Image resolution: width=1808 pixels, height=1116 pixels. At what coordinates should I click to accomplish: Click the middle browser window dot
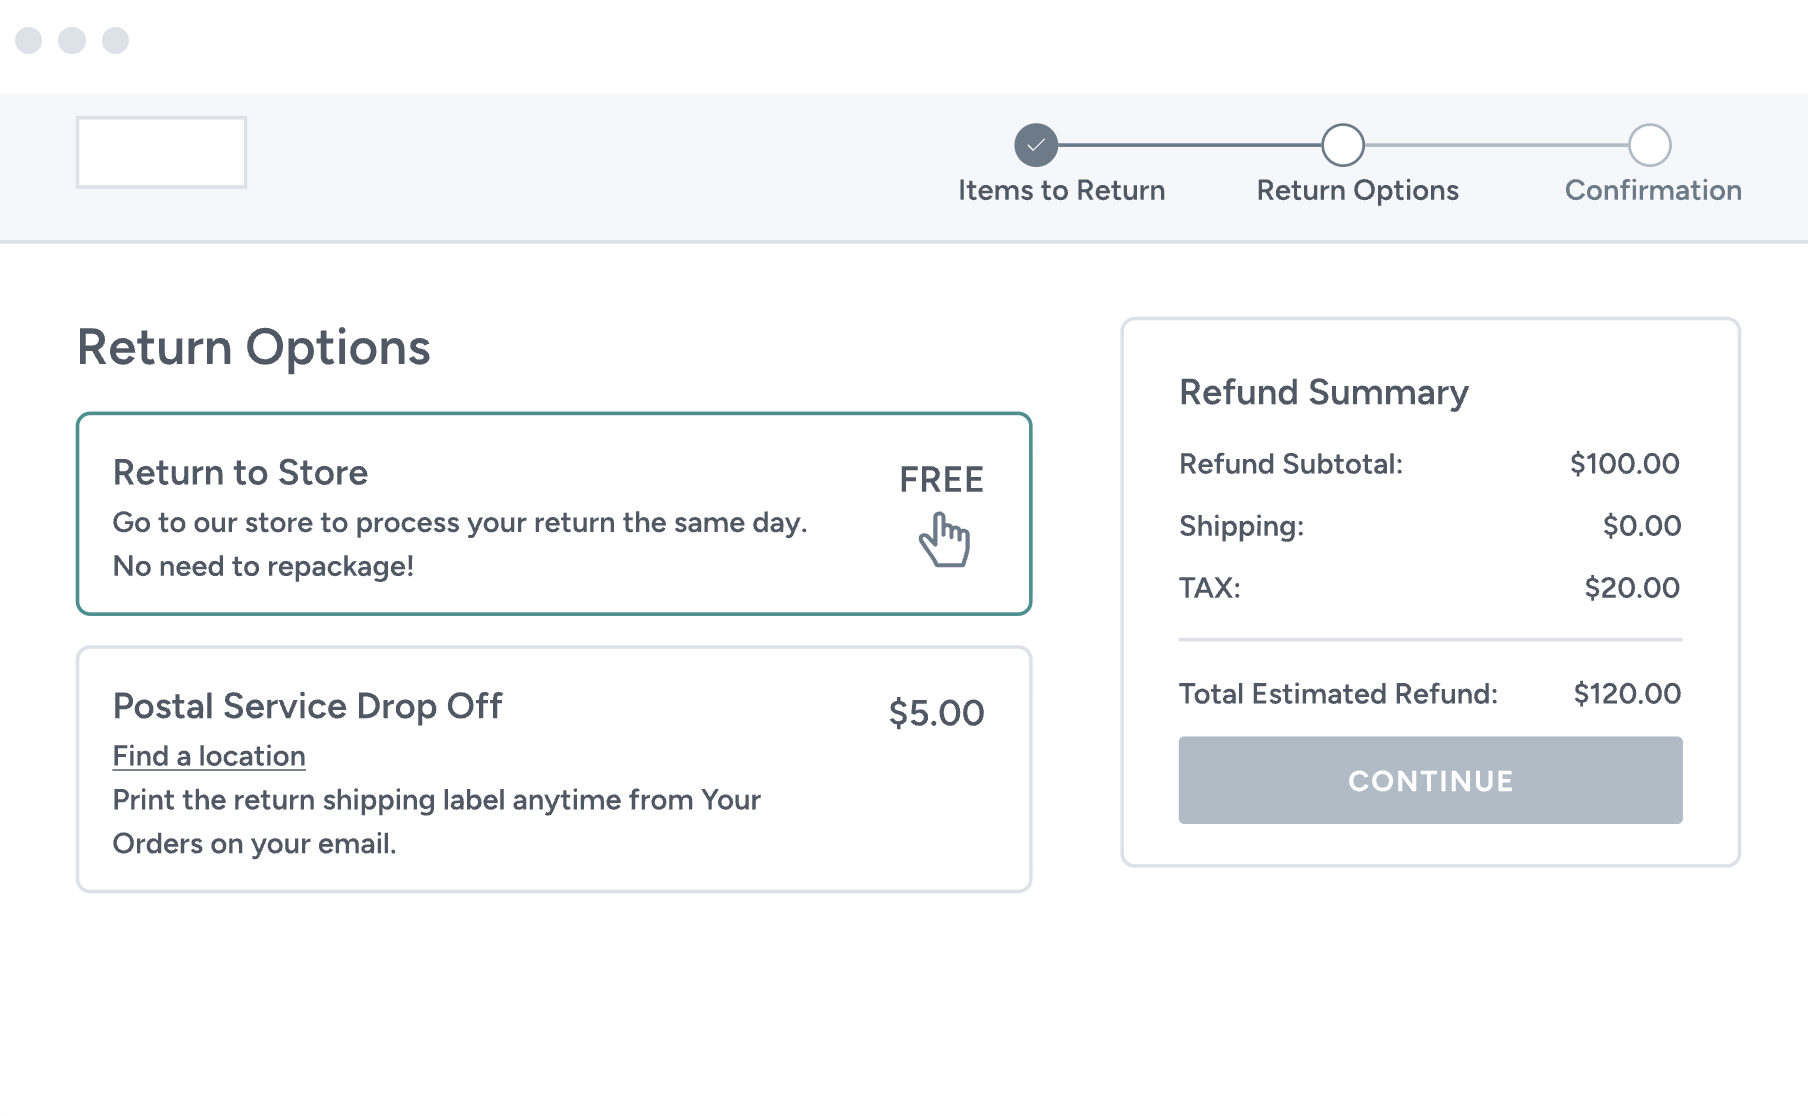click(x=72, y=40)
